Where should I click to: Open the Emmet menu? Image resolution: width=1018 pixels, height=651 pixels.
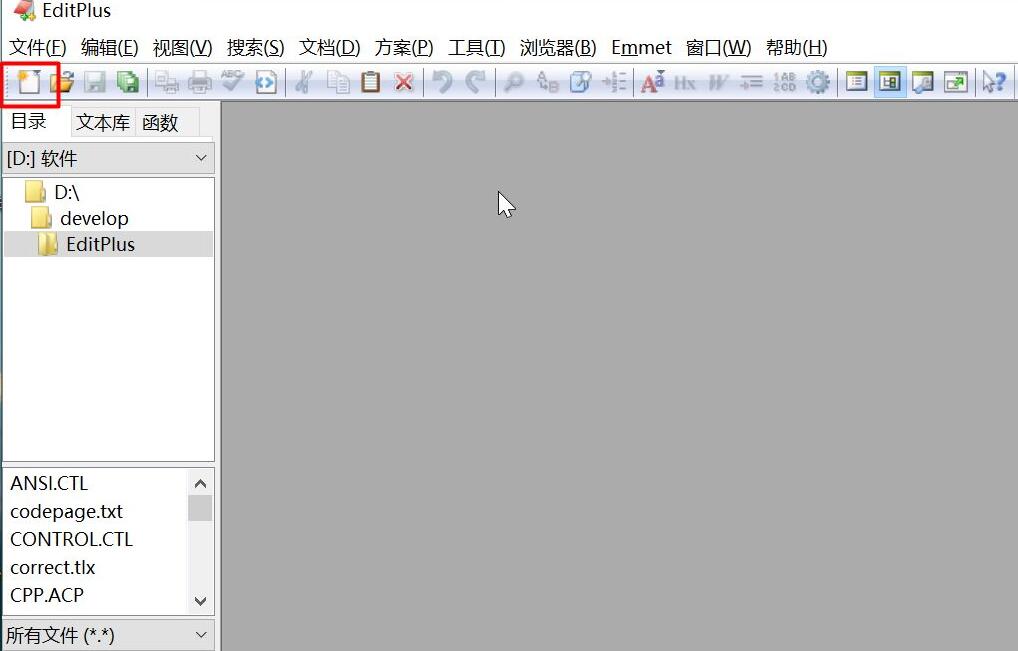pos(641,47)
